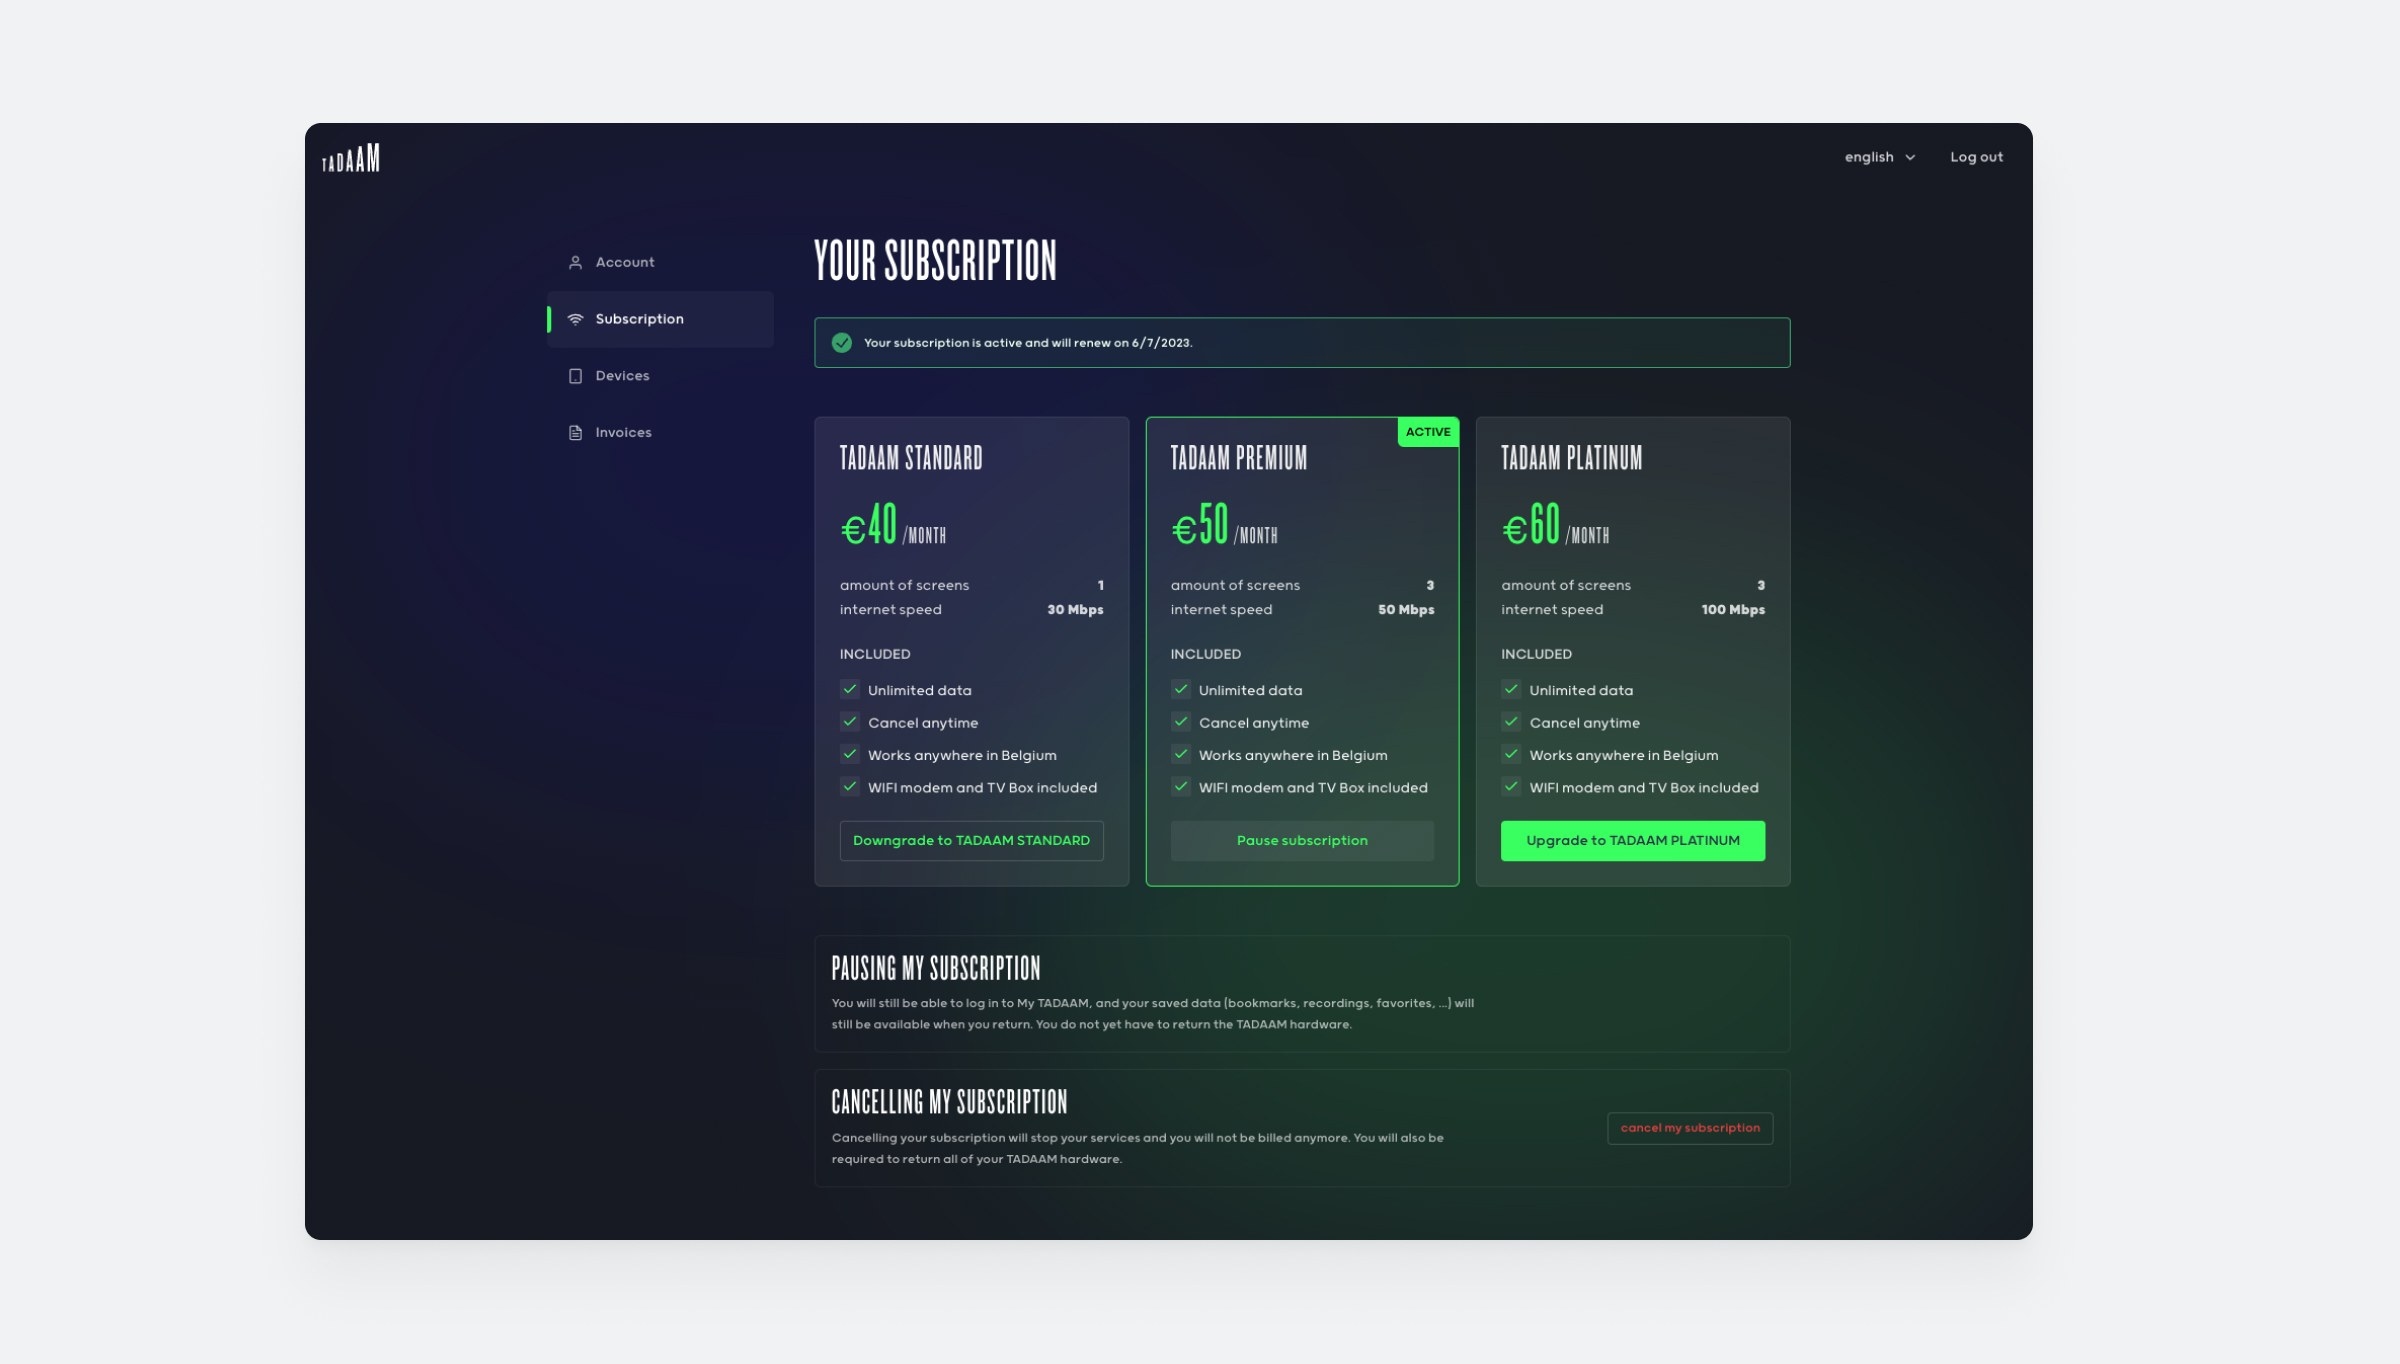Click amount of screens in Premium plan
The height and width of the screenshot is (1364, 2400).
tap(1235, 585)
